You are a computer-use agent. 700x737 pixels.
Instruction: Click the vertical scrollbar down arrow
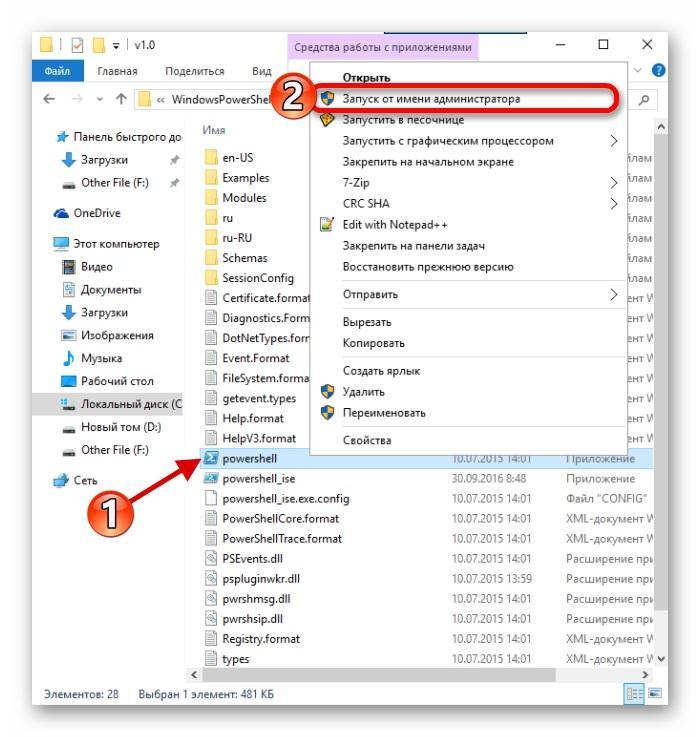(661, 659)
